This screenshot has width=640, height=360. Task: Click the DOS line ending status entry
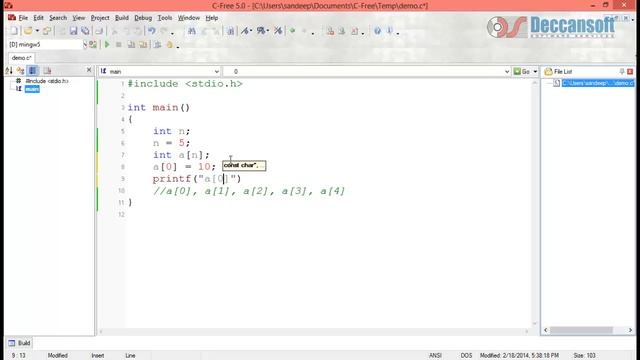(466, 356)
